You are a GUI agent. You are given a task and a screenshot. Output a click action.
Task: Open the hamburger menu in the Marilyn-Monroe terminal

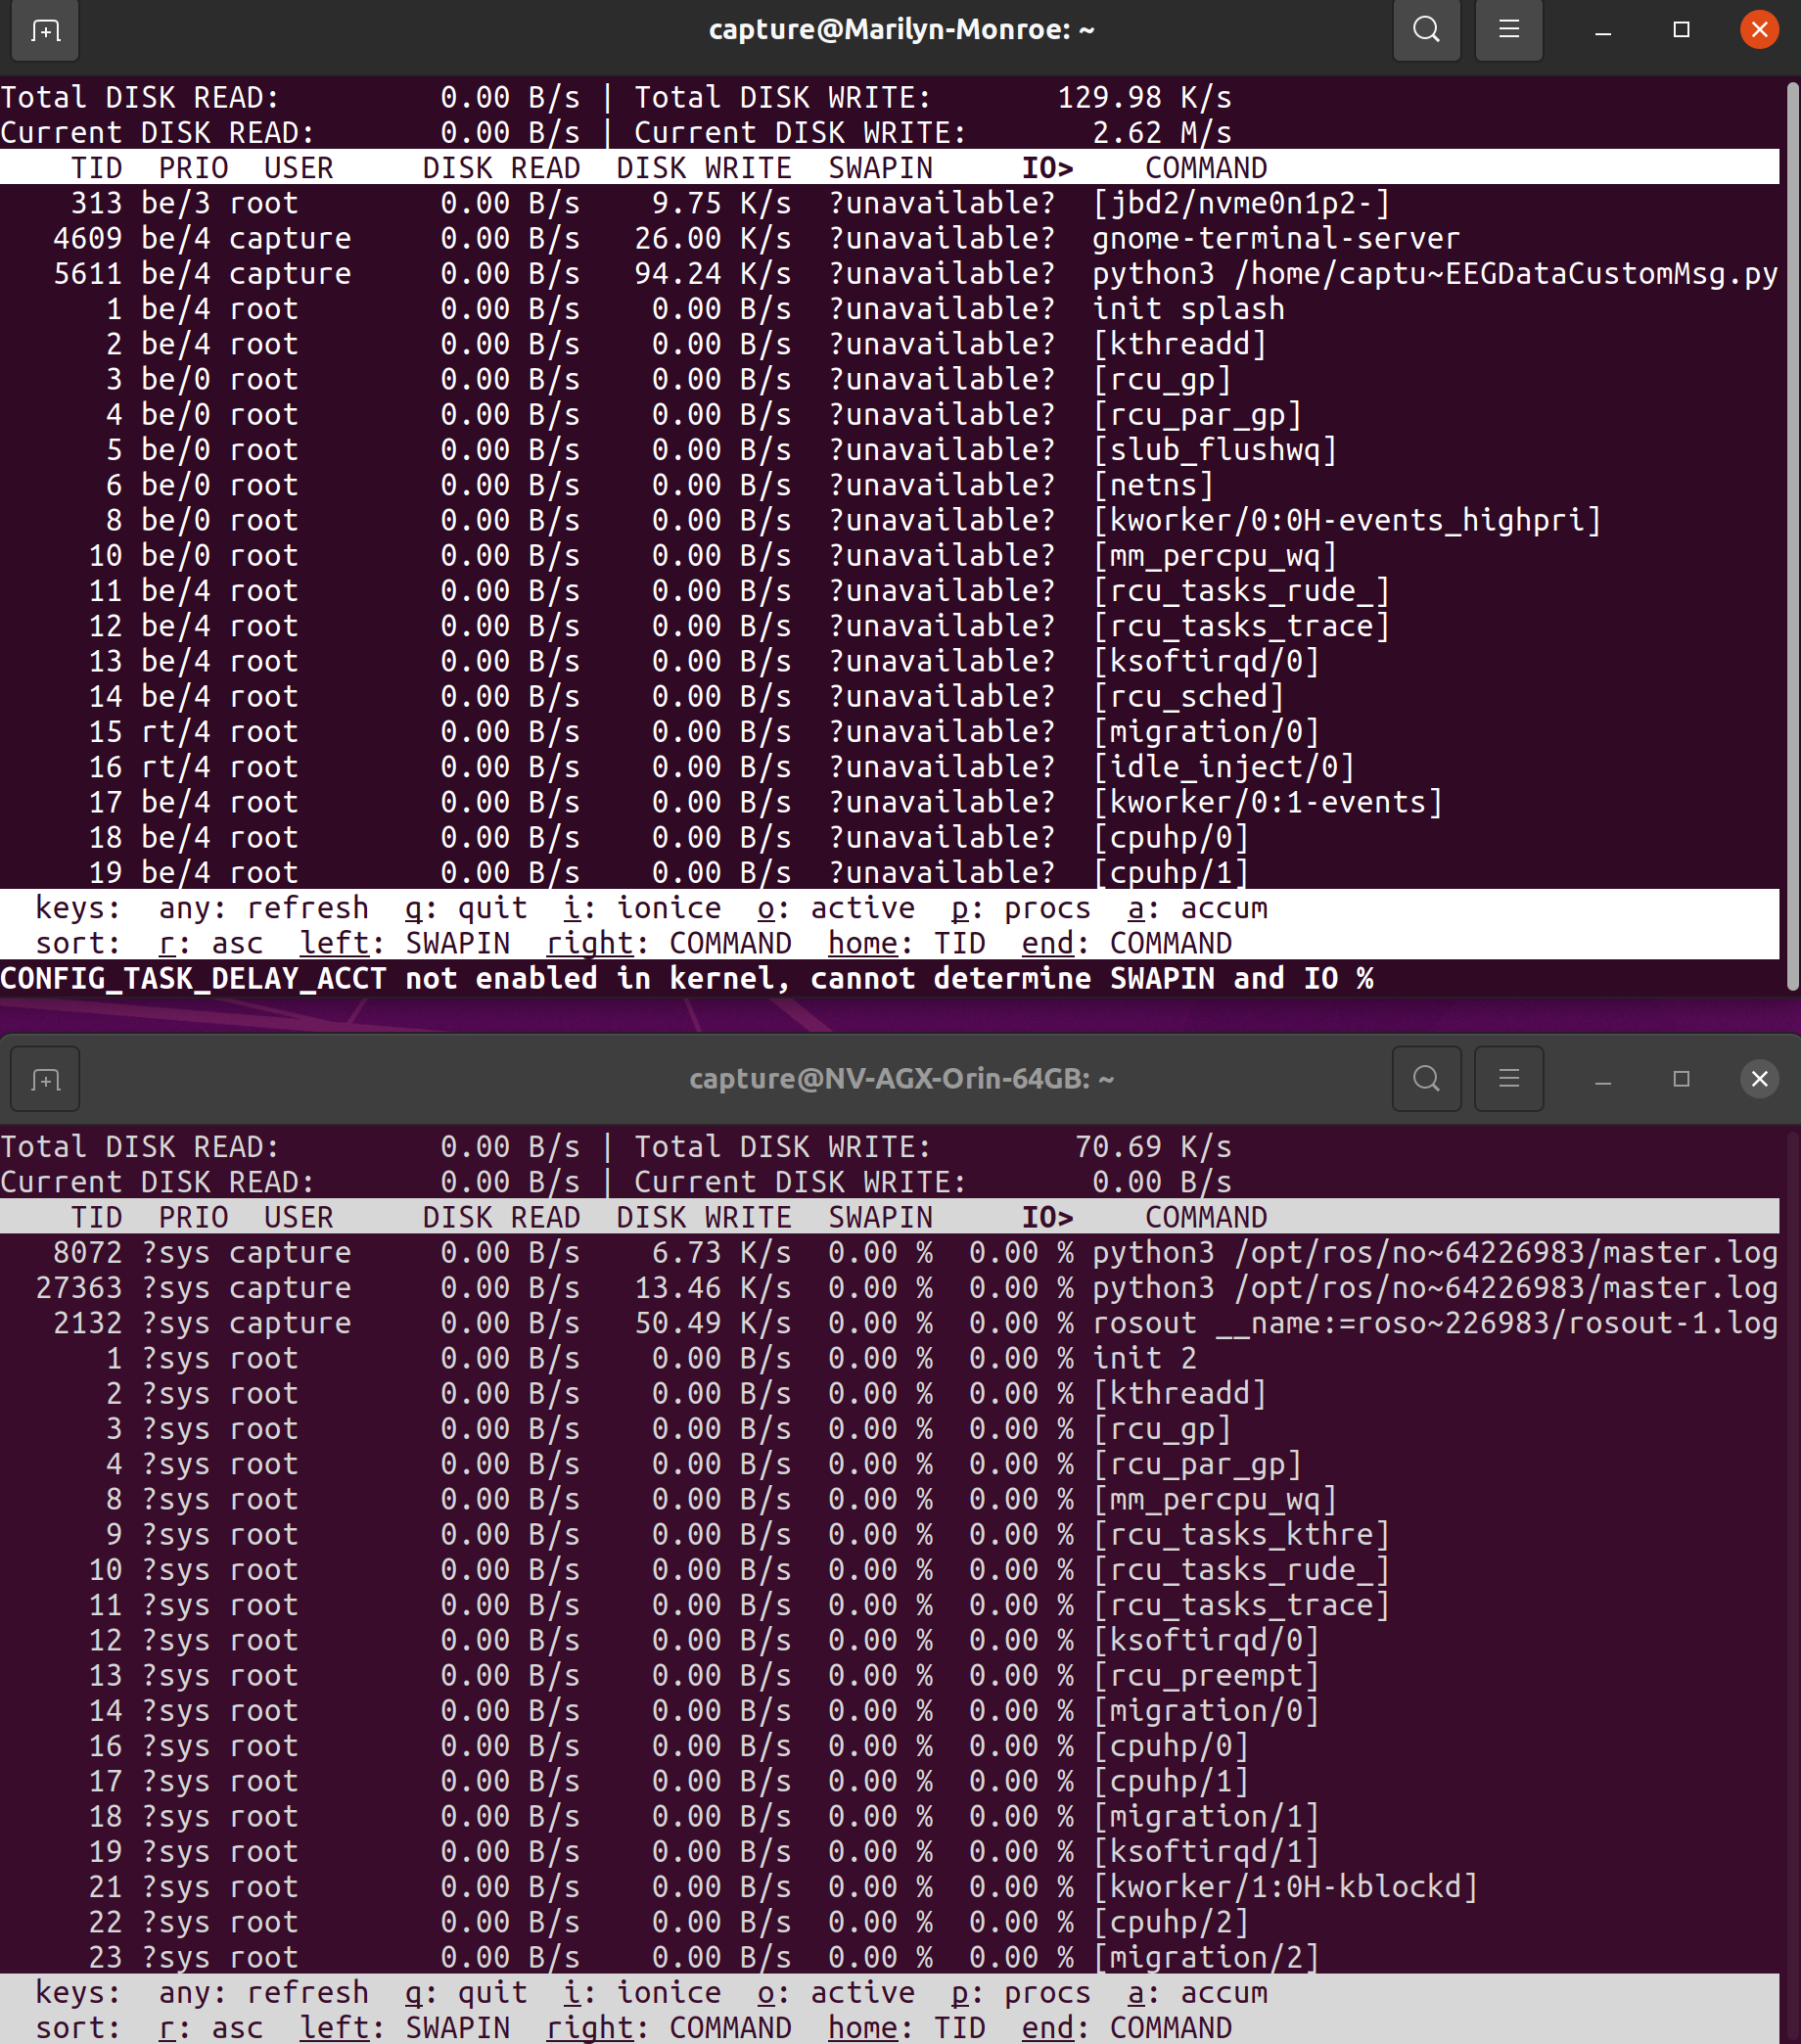[1508, 30]
